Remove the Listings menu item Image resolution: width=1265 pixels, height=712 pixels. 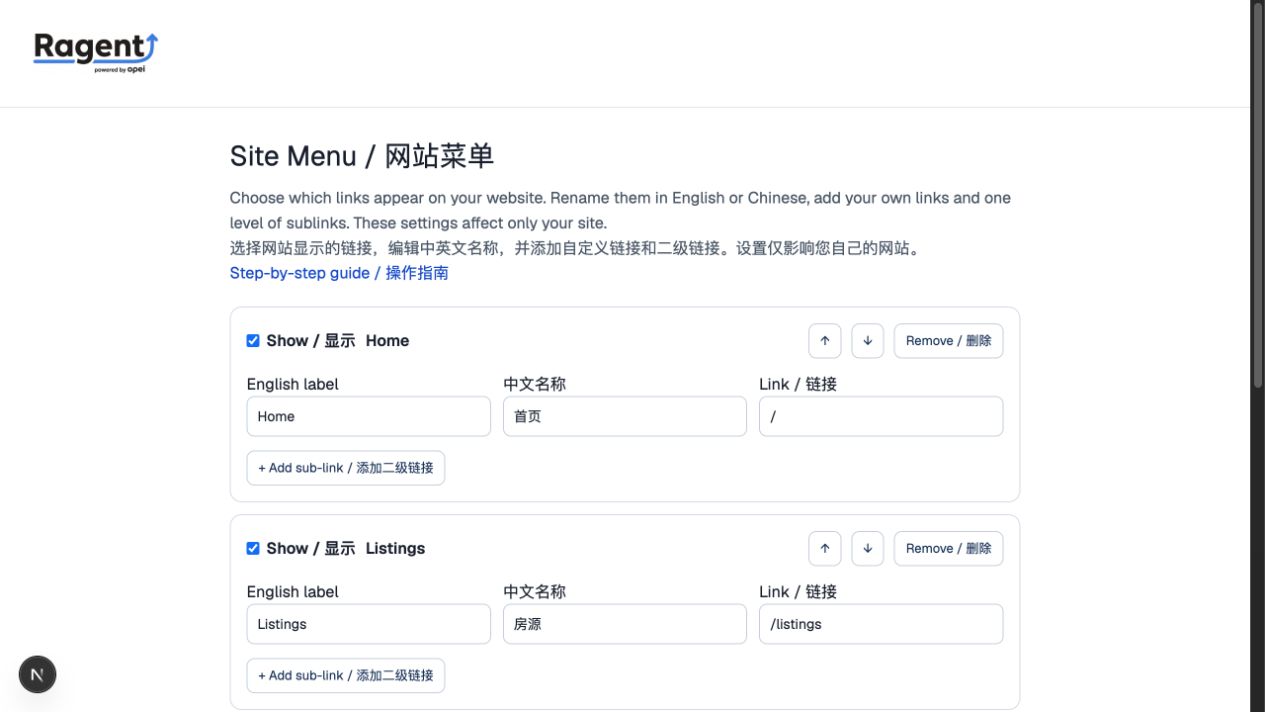[x=948, y=548]
